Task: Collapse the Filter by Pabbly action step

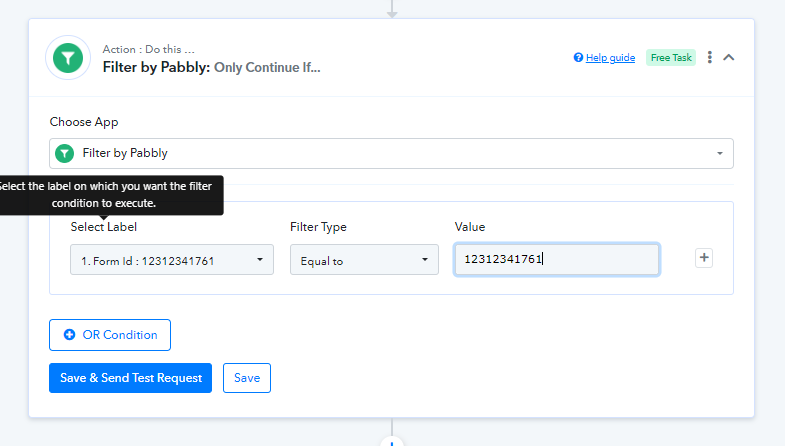Action: pyautogui.click(x=729, y=58)
